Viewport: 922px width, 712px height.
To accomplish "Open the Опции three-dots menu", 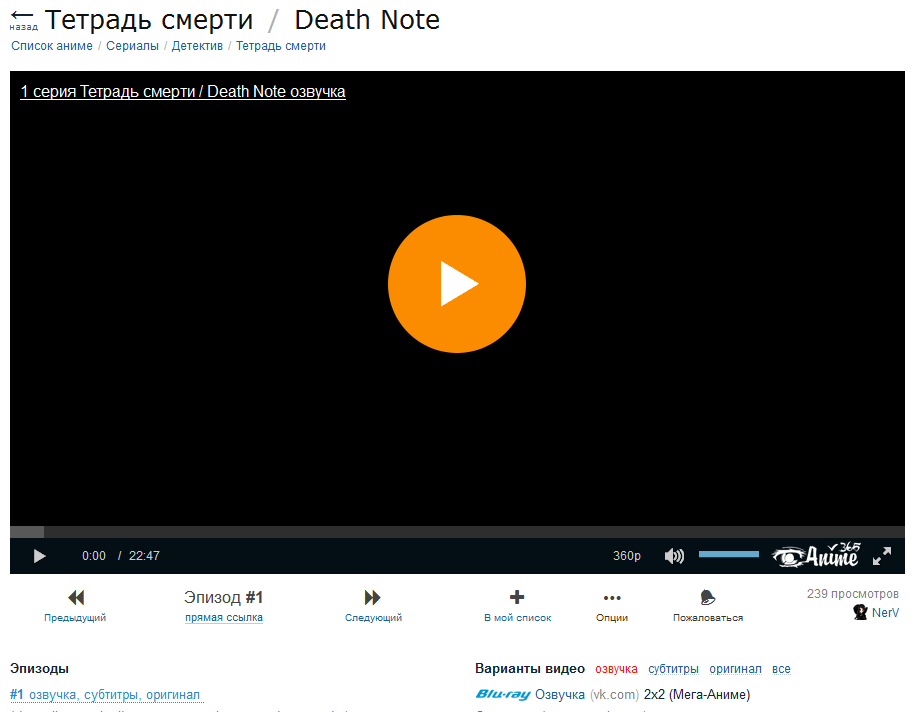I will tap(612, 606).
